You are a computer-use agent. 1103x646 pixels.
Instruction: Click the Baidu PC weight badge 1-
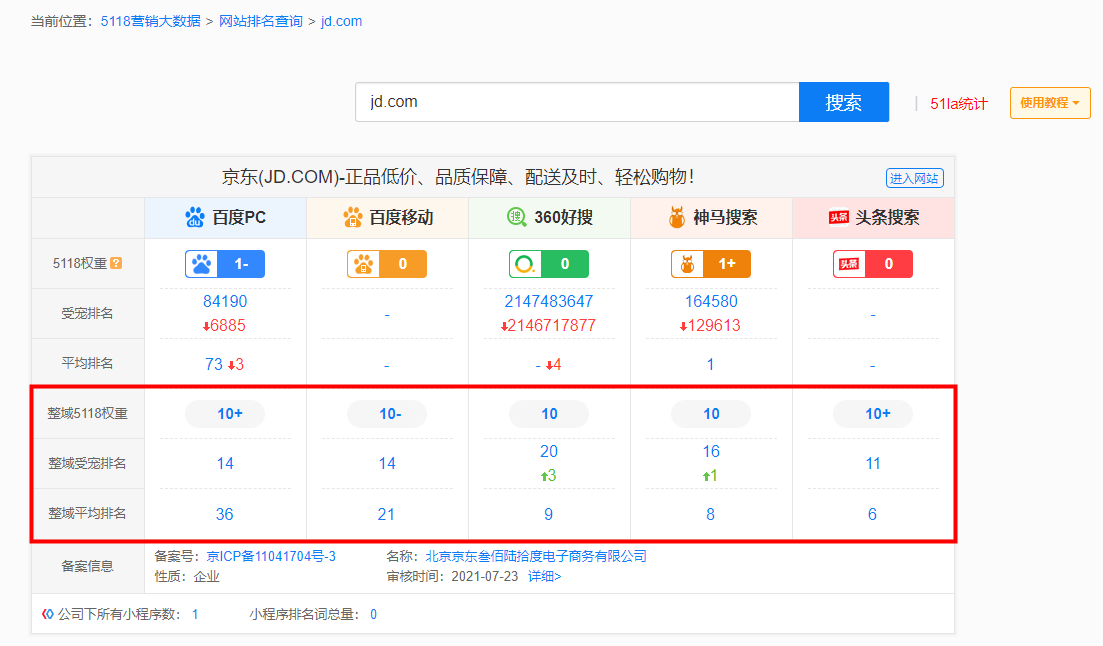(x=225, y=264)
